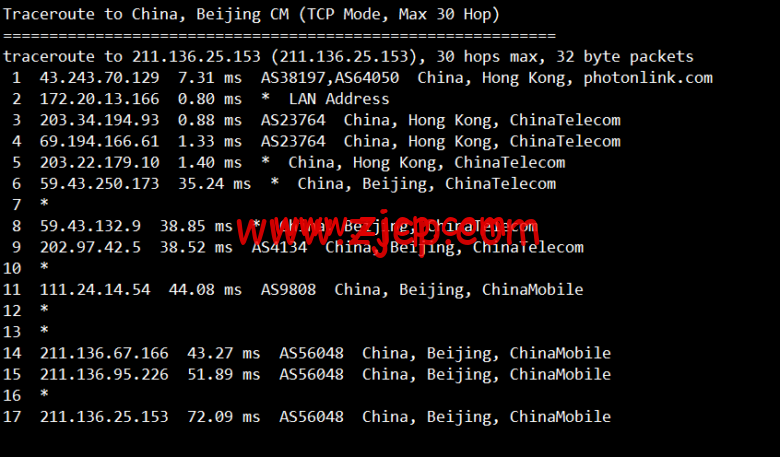Select the 51.89 ms latency value

point(224,374)
